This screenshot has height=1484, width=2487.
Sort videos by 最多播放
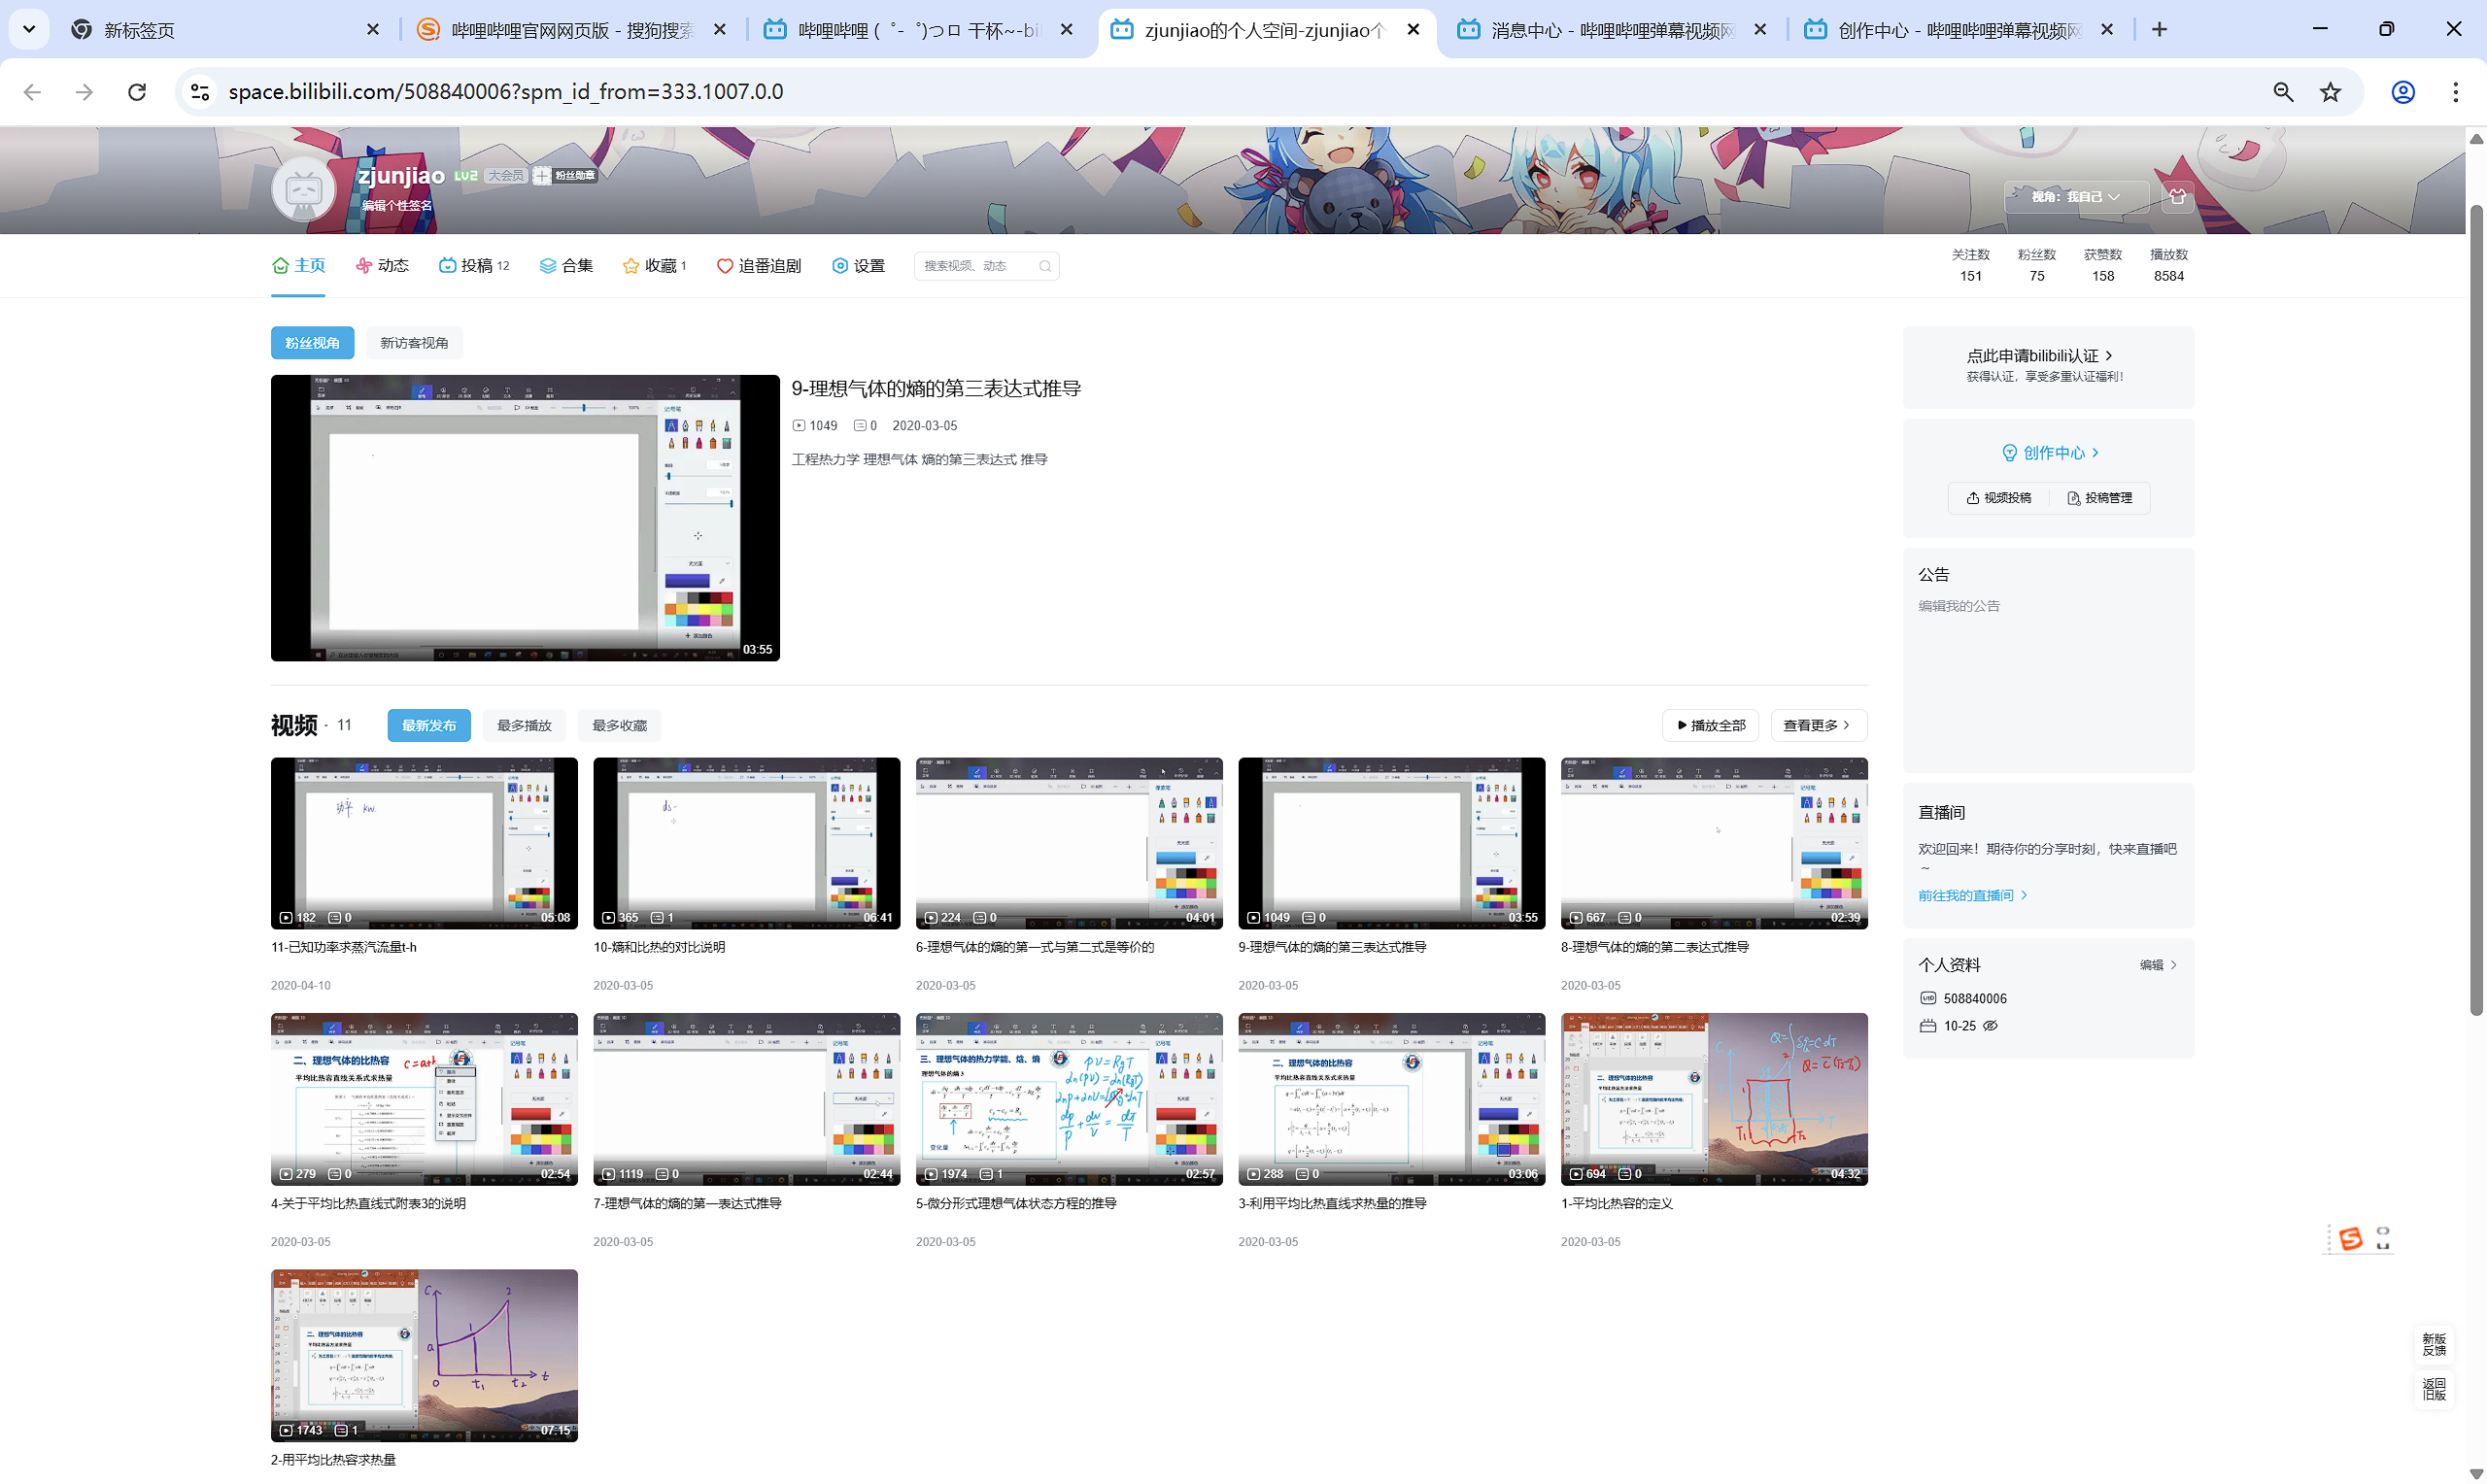524,726
